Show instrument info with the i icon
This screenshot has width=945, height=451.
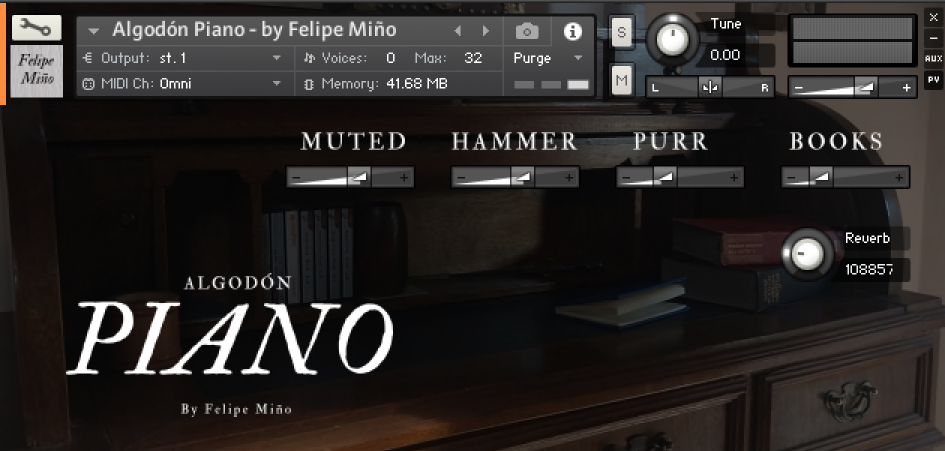572,31
